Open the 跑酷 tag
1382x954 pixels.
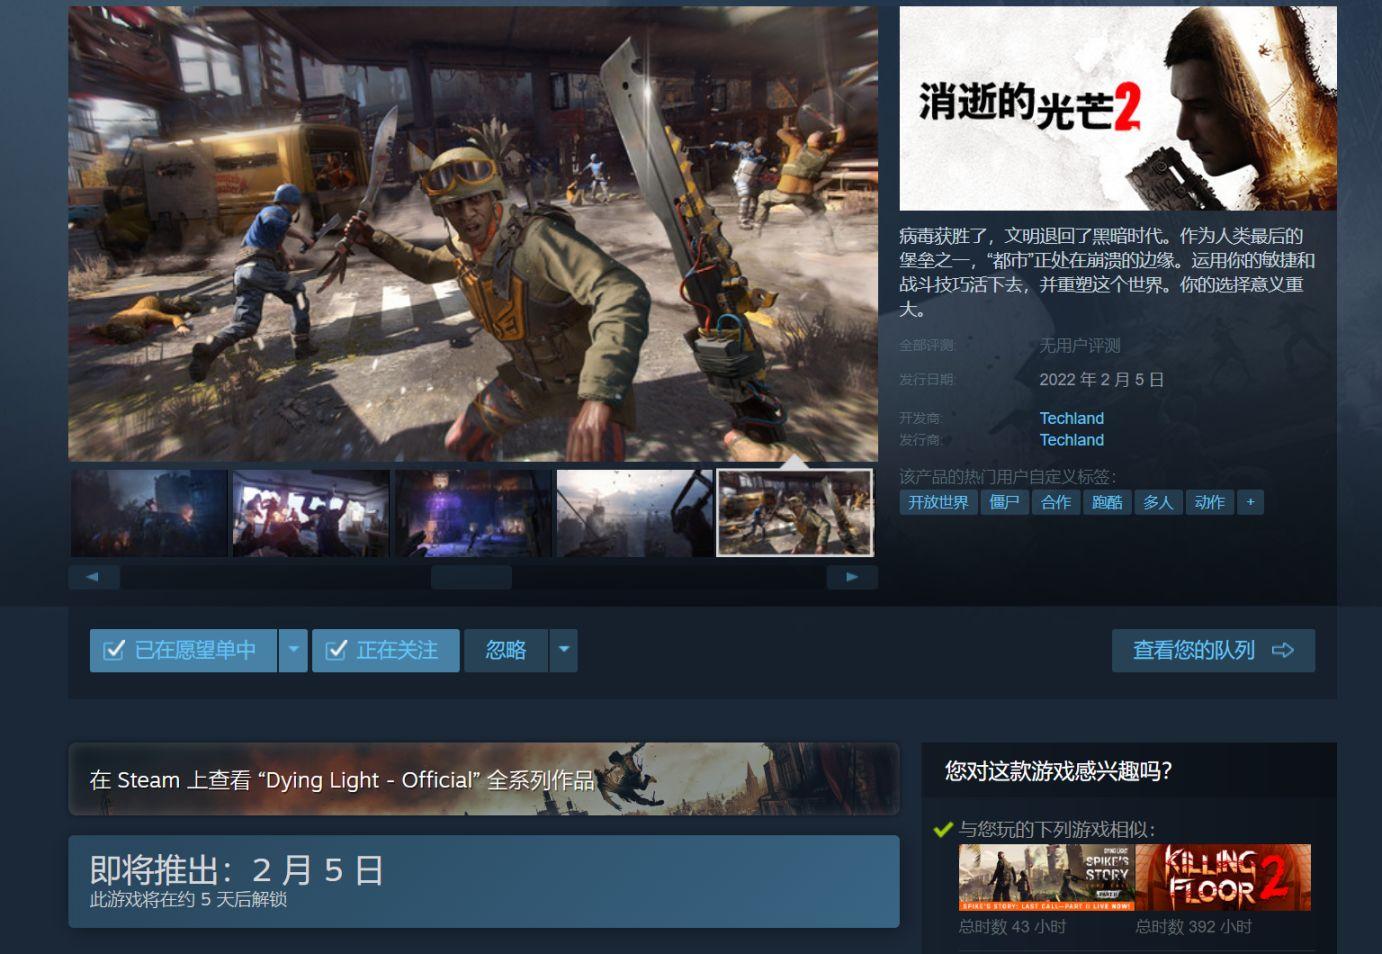click(x=1107, y=502)
